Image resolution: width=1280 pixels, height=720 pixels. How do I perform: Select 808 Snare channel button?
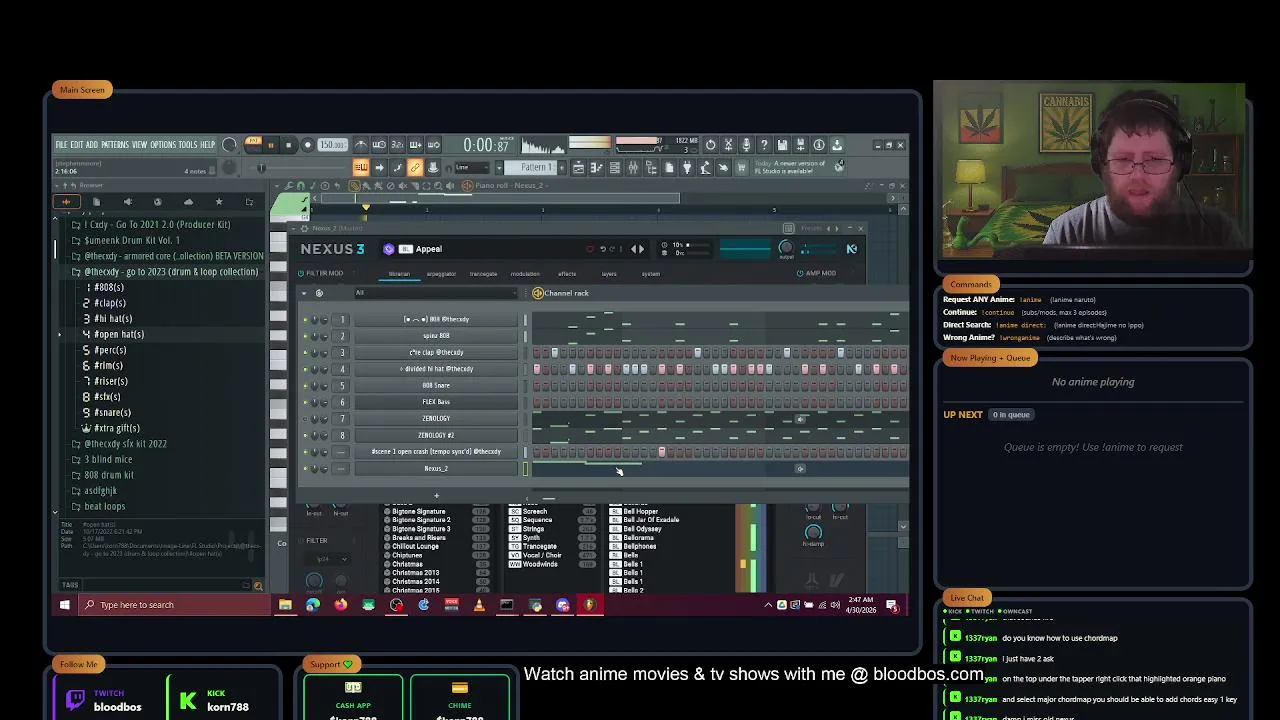click(x=436, y=385)
